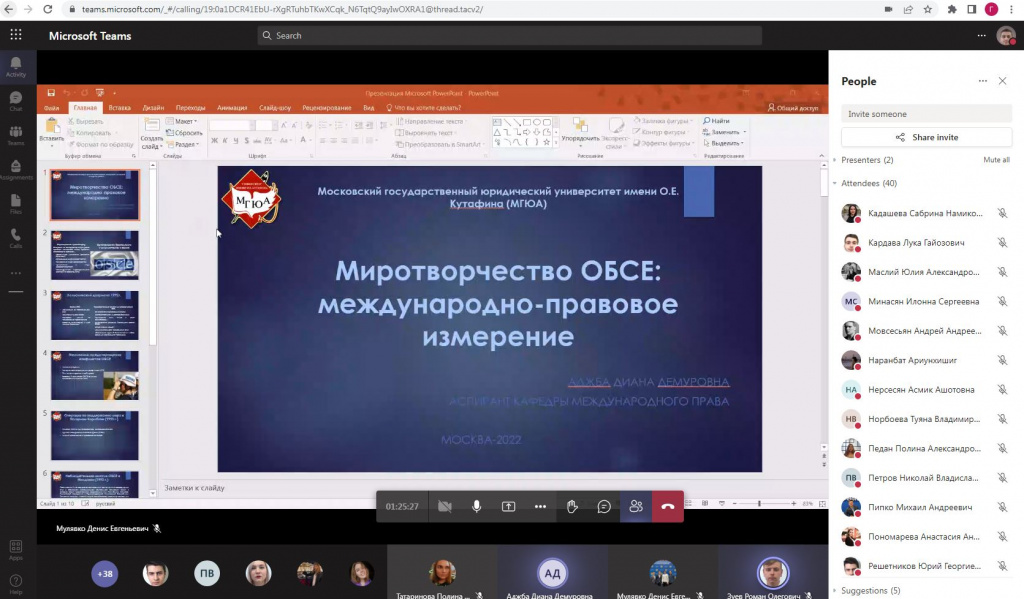The image size is (1024, 599).
Task: Open Teams section in the sidebar
Action: click(16, 135)
